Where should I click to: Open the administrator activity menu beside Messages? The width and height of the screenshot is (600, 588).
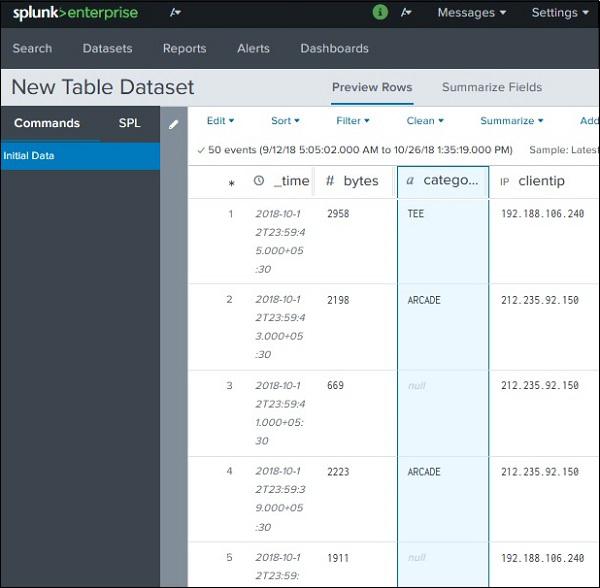point(406,13)
